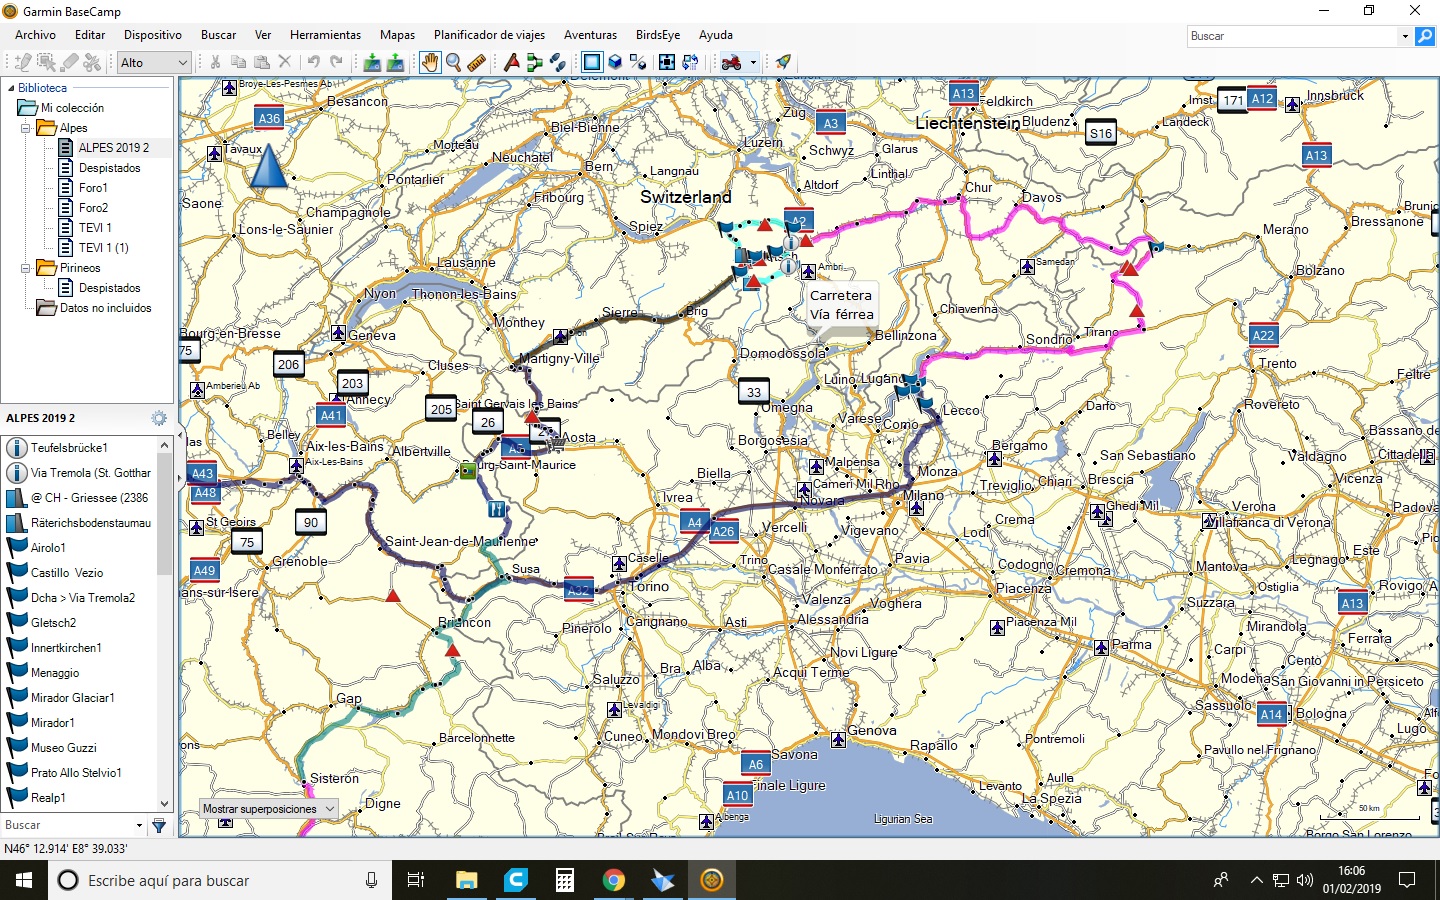Click the rocket Adventures toolbar icon
This screenshot has height=900, width=1440.
point(783,62)
